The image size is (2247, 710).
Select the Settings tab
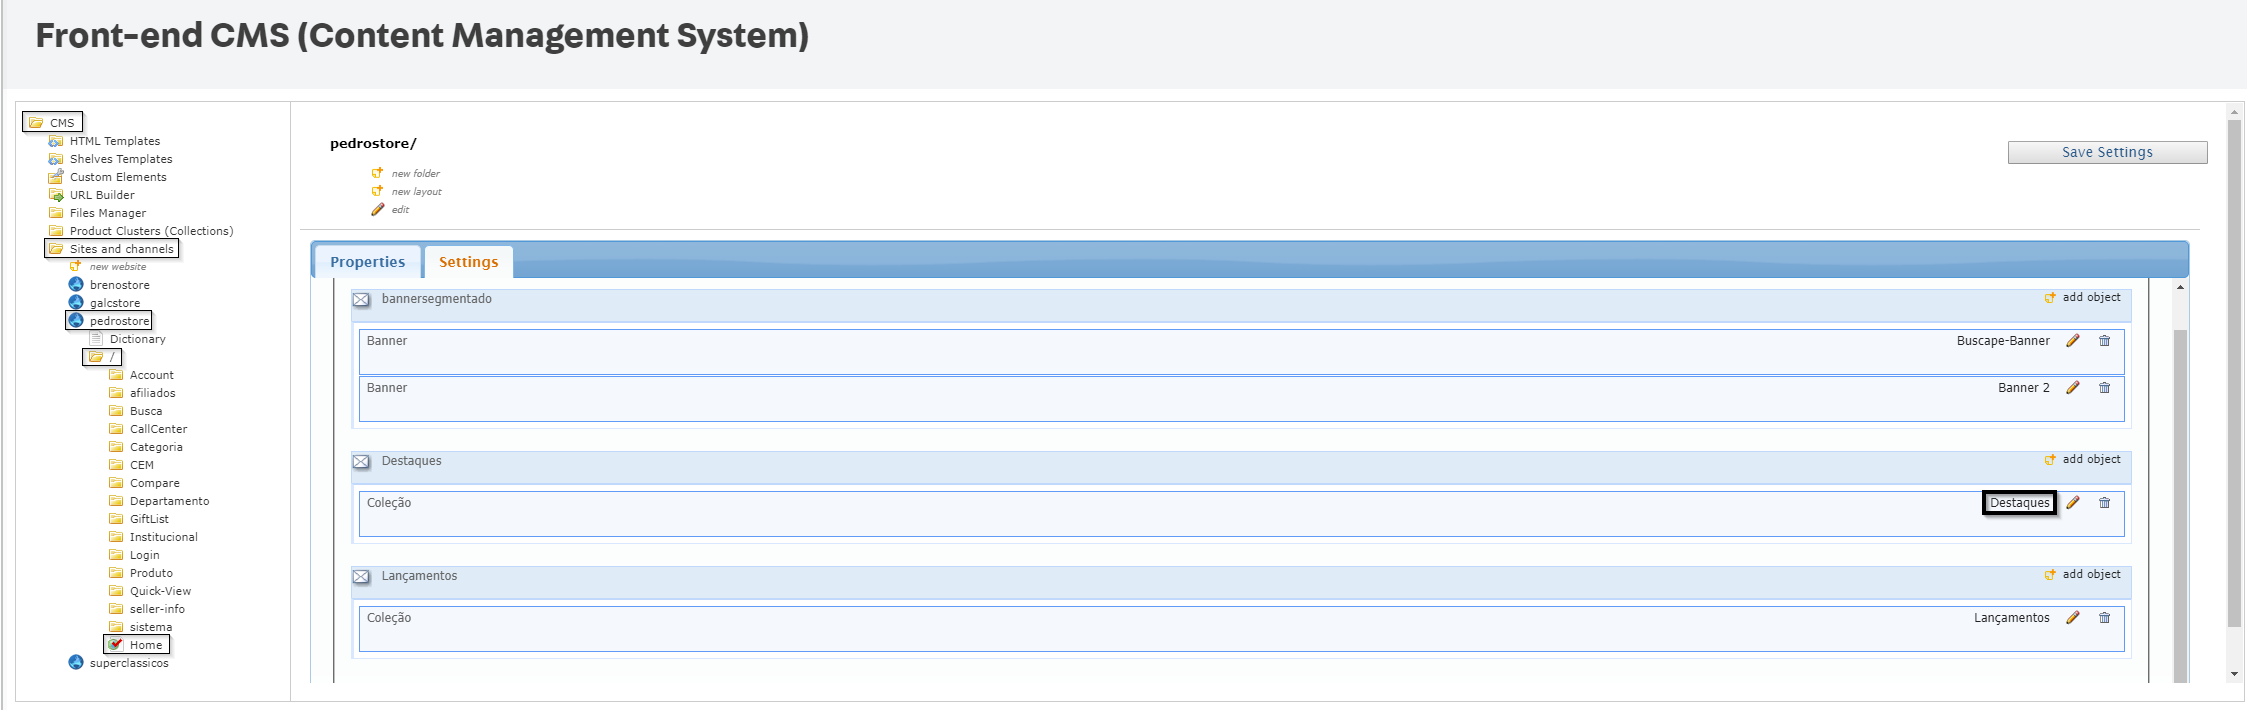click(468, 262)
